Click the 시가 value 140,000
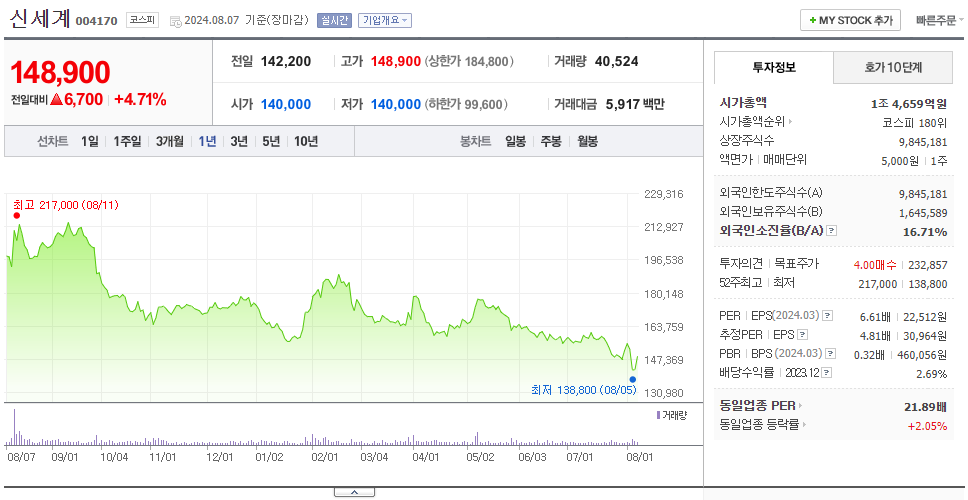Screen dimensions: 968x500 [286, 104]
